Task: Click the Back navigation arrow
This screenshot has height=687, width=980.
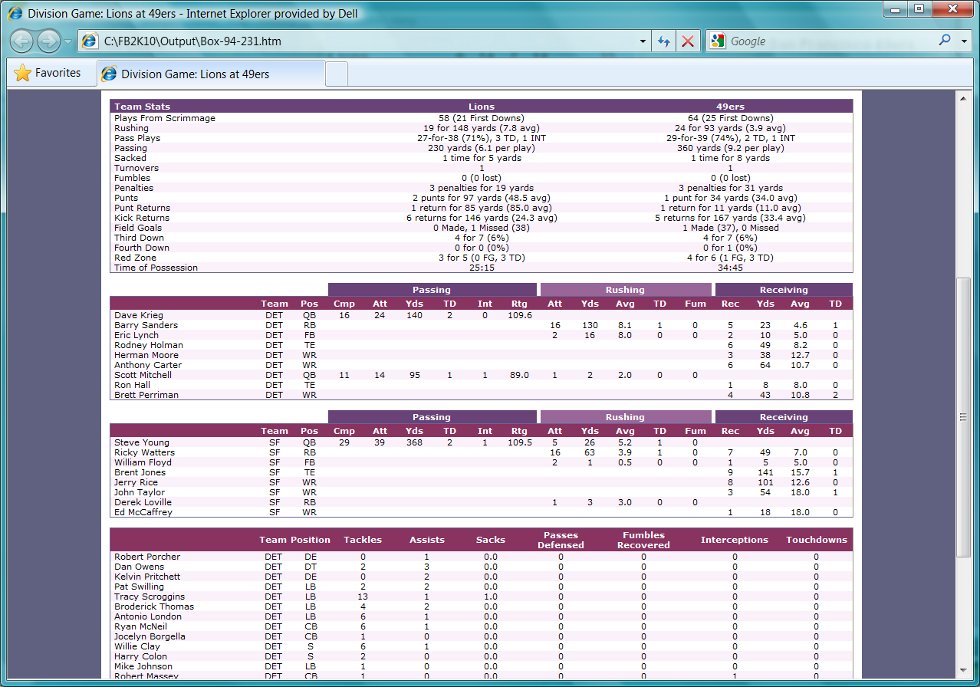Action: [x=19, y=41]
